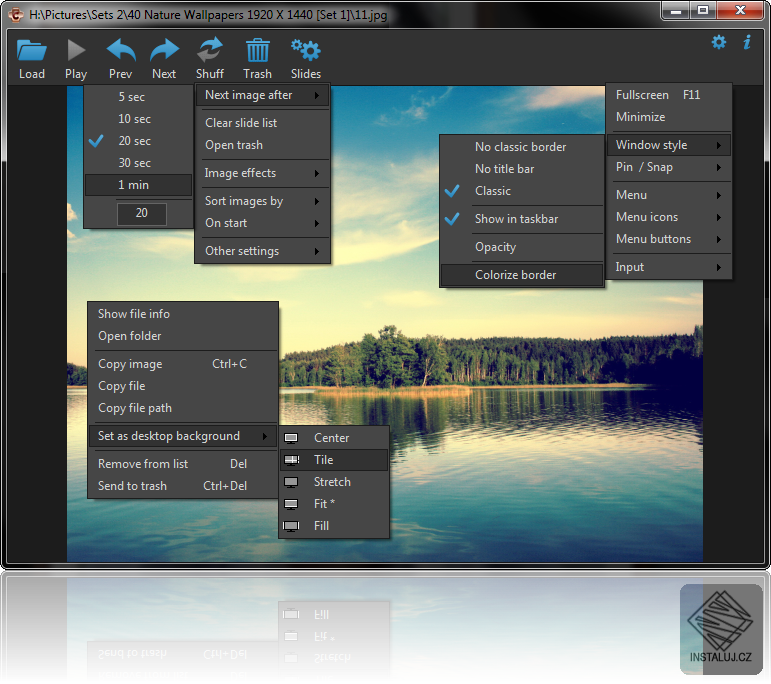Select Fullscreen F11 menu item
The width and height of the screenshot is (771, 684).
pos(669,95)
